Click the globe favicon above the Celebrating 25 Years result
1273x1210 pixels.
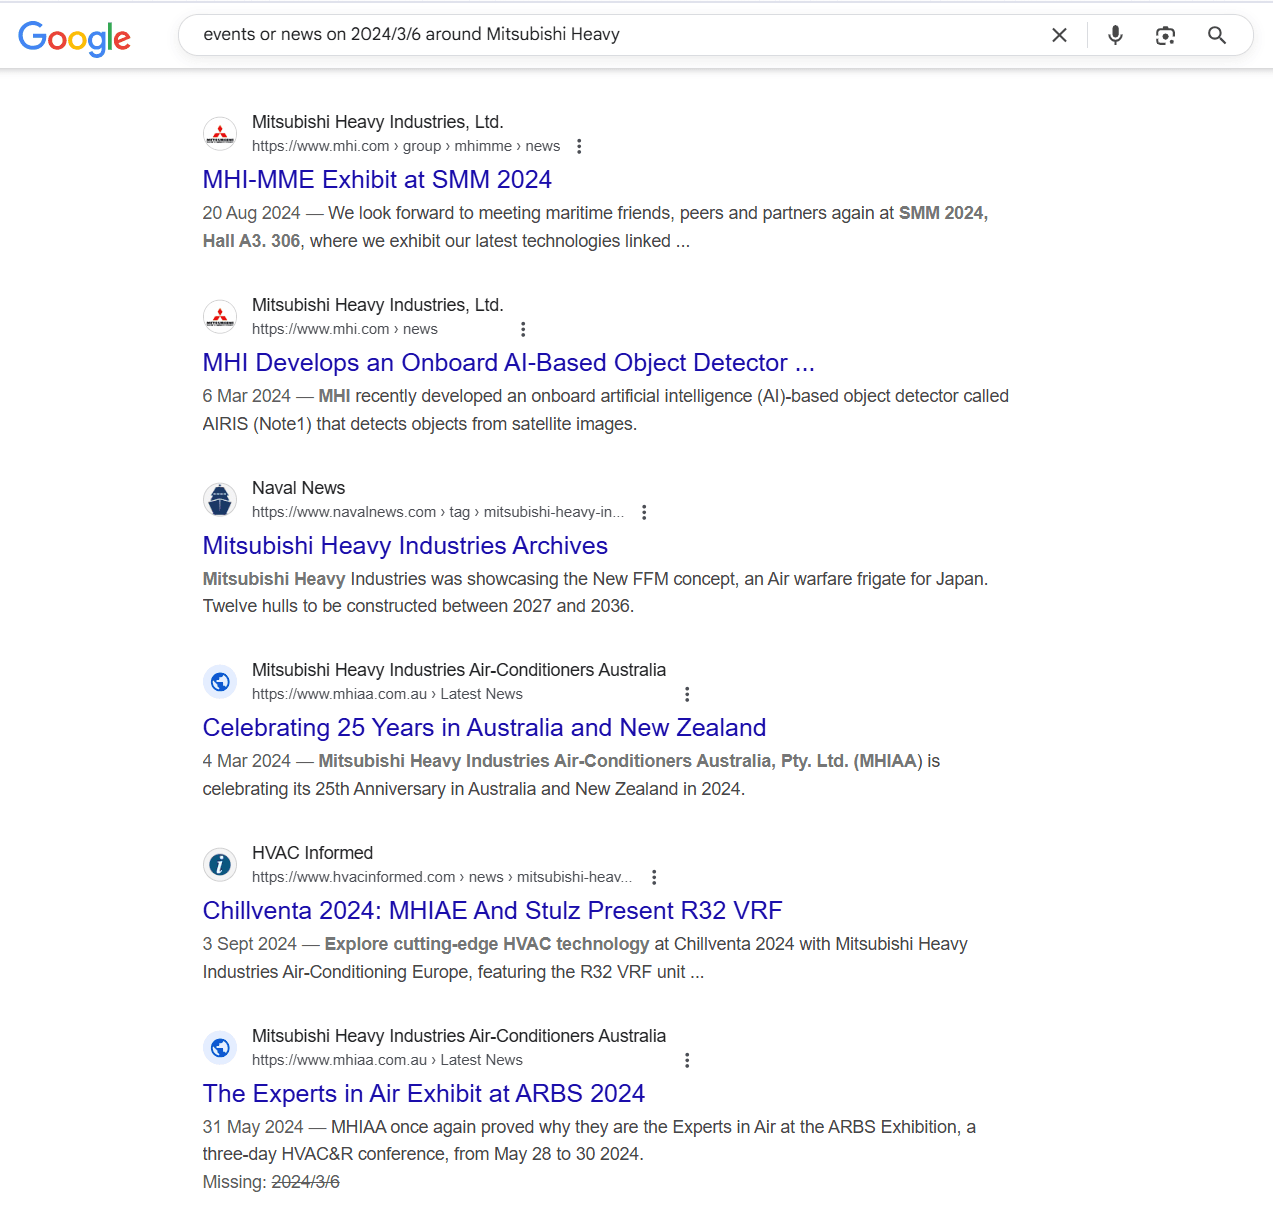220,682
